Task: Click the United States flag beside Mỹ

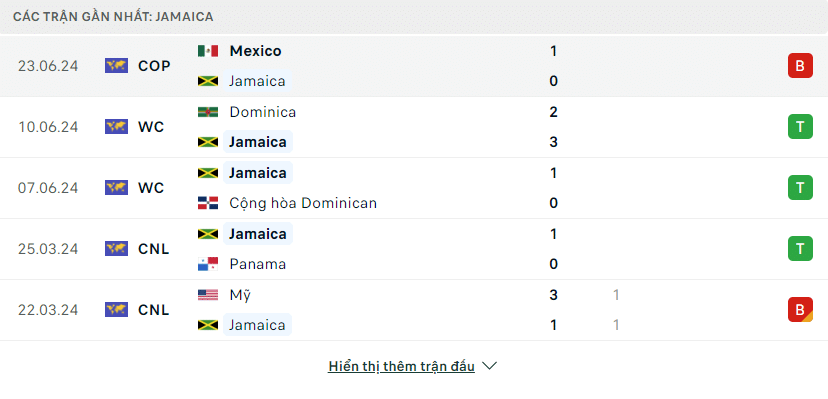Action: pos(208,295)
